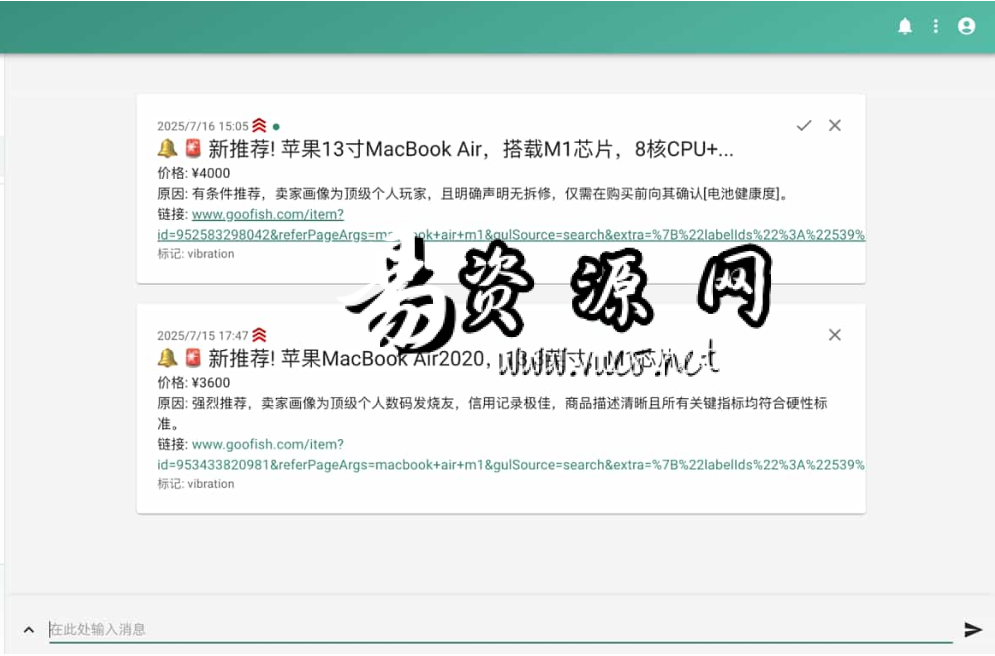Screen dimensions: 995x656
Task: Click the 原因: 强烈推荐 reason text
Action: 492,413
